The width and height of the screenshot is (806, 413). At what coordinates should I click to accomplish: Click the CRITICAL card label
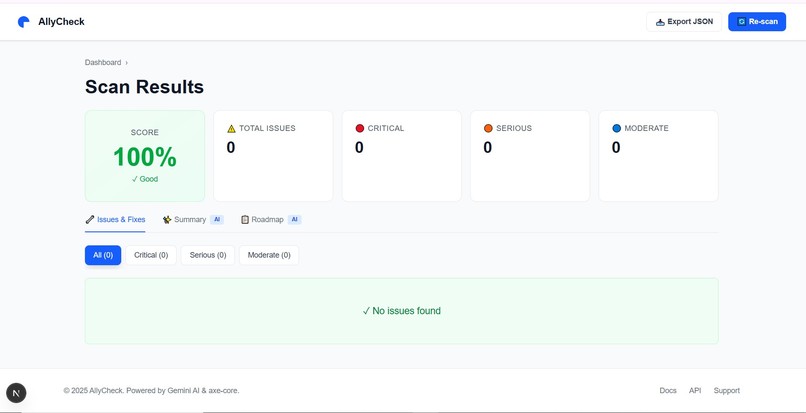pyautogui.click(x=386, y=128)
